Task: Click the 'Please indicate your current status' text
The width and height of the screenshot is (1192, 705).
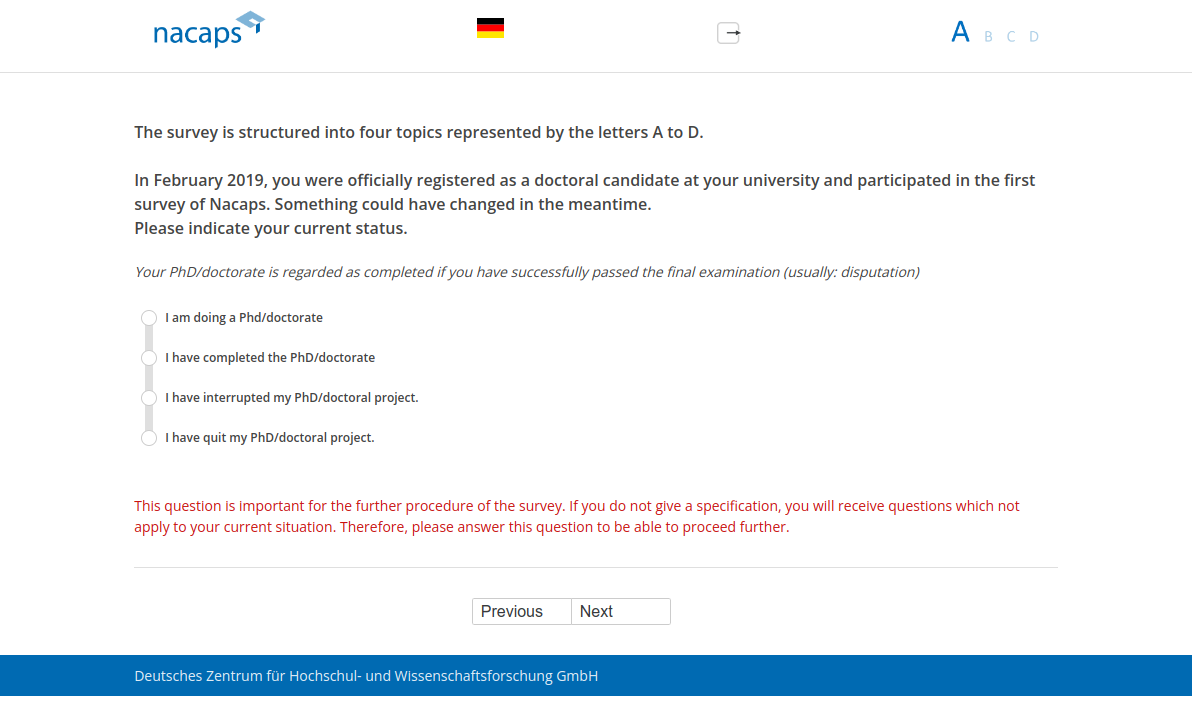Action: (x=271, y=228)
